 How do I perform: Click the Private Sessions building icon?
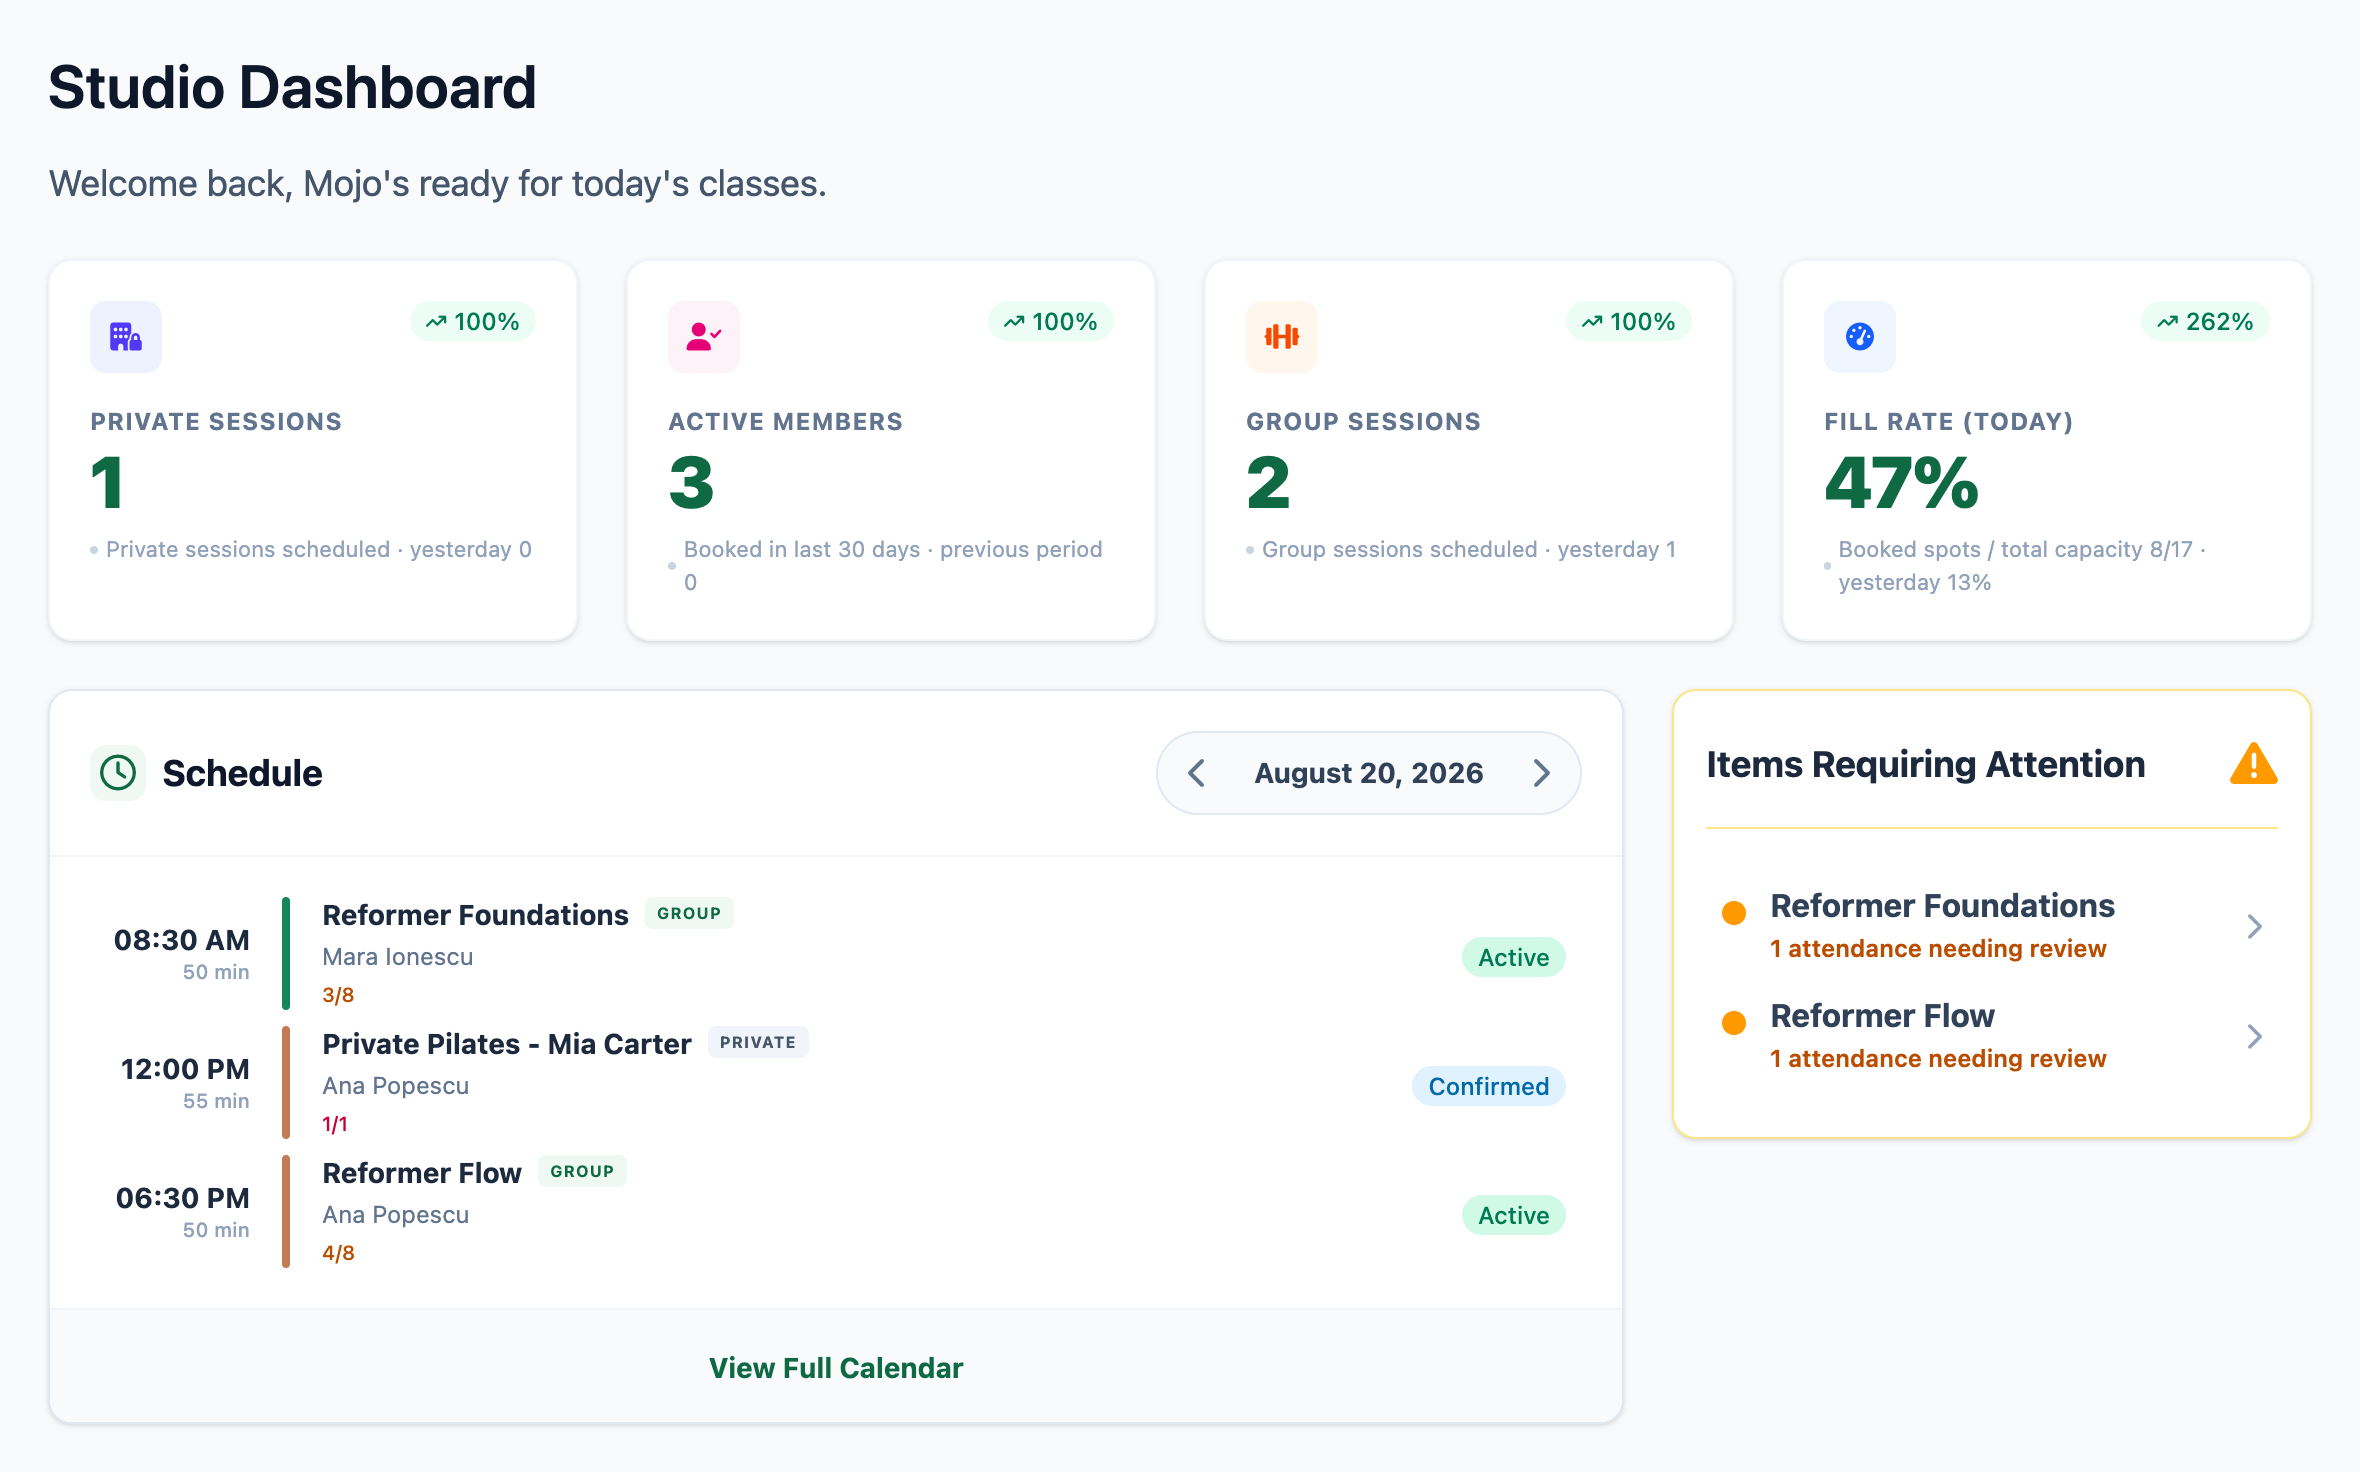(x=126, y=337)
